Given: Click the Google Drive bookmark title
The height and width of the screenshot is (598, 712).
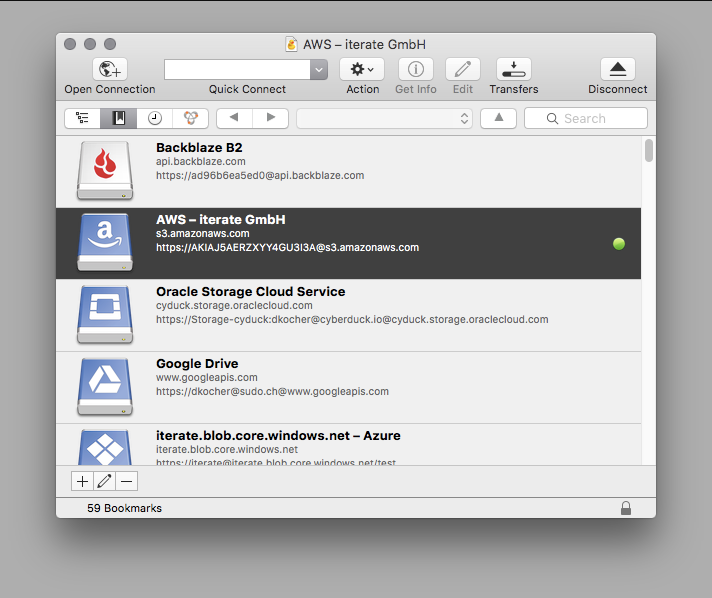Looking at the screenshot, I should [x=197, y=364].
